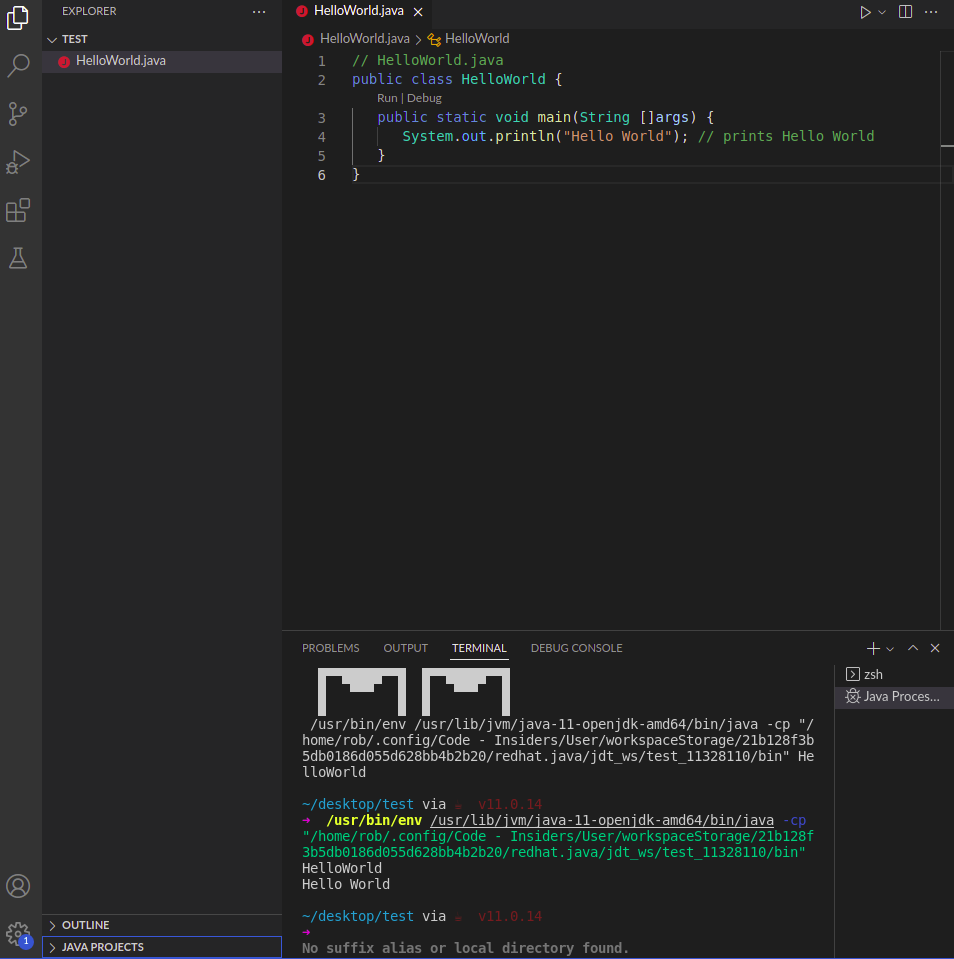The image size is (954, 959).
Task: Click the Debug code lens above main
Action: 423,98
